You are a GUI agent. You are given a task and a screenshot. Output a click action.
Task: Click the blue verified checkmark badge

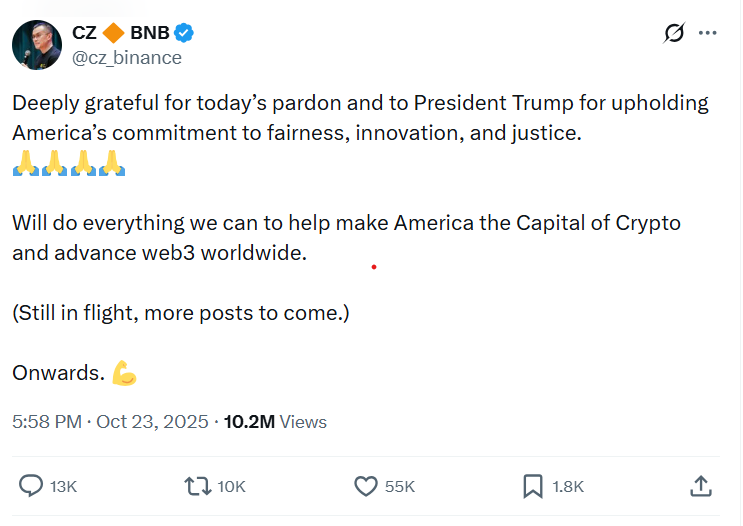pos(185,32)
